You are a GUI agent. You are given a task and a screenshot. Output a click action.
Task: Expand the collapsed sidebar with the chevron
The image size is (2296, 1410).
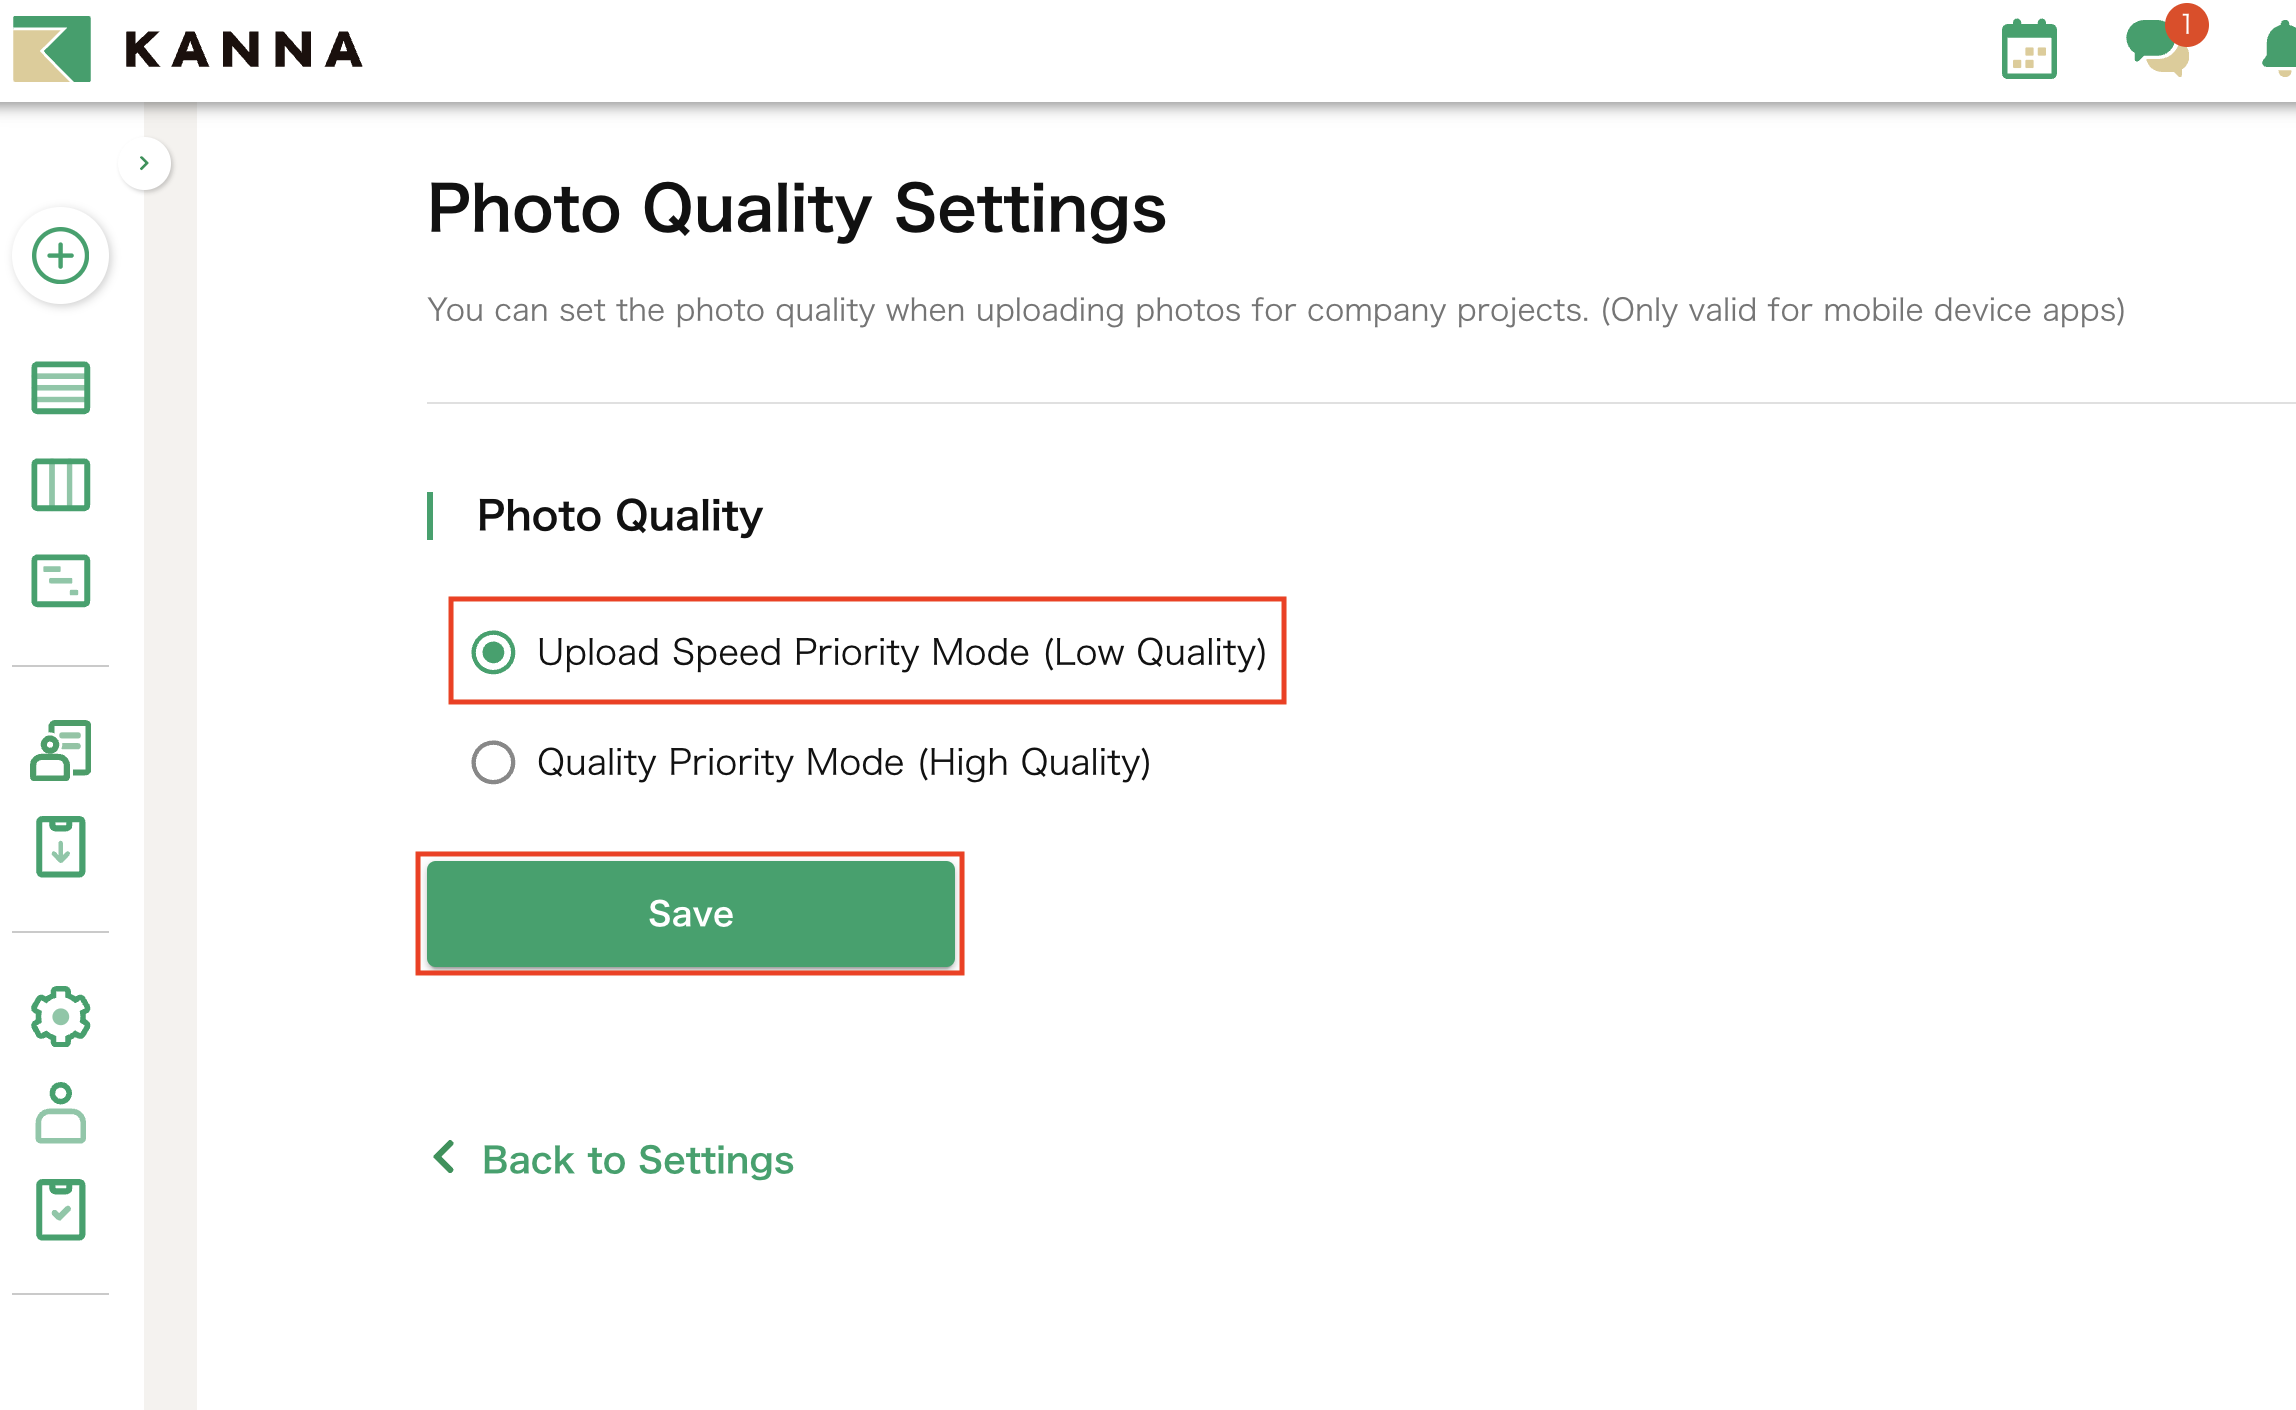pos(145,162)
